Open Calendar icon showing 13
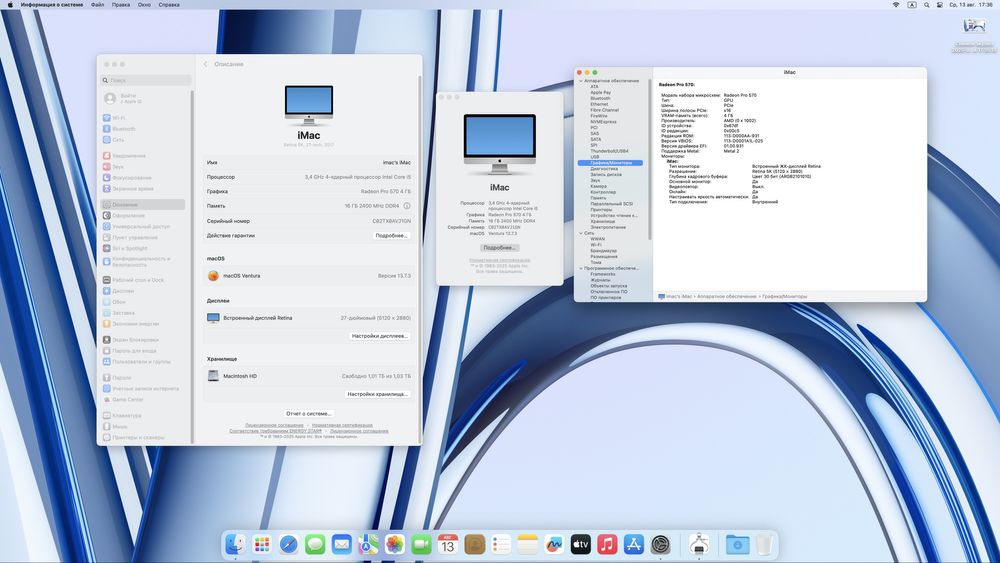Image resolution: width=1000 pixels, height=563 pixels. click(448, 545)
